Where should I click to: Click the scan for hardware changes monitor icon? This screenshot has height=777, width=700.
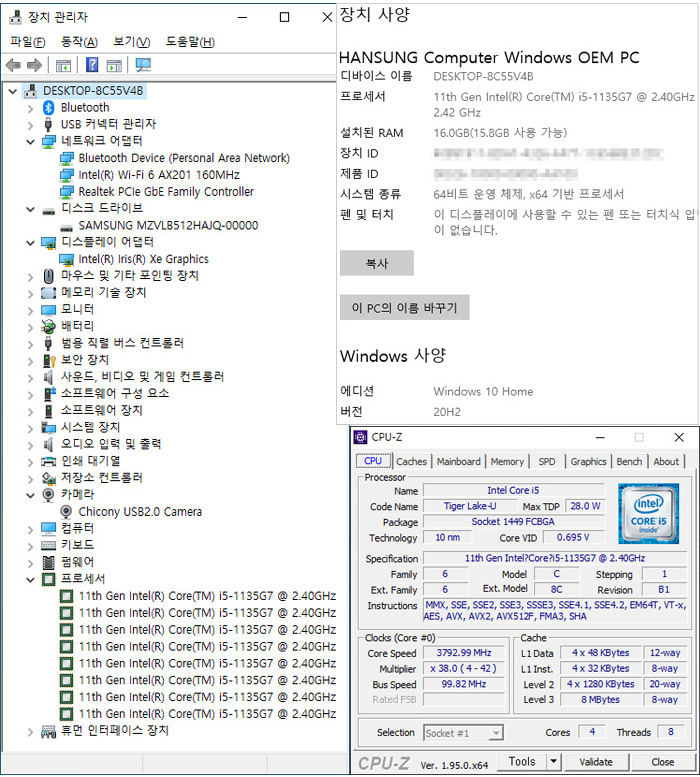pyautogui.click(x=143, y=66)
